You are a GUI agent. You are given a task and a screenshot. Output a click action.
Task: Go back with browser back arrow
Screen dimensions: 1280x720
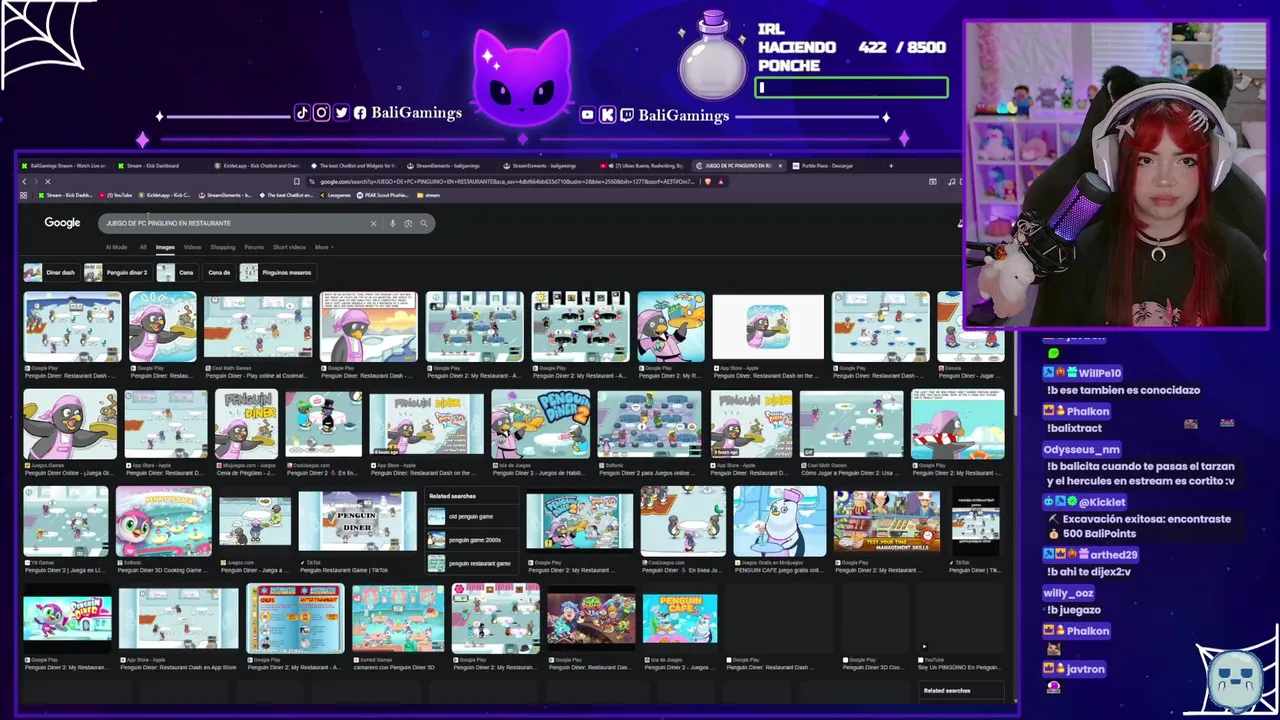tap(24, 182)
